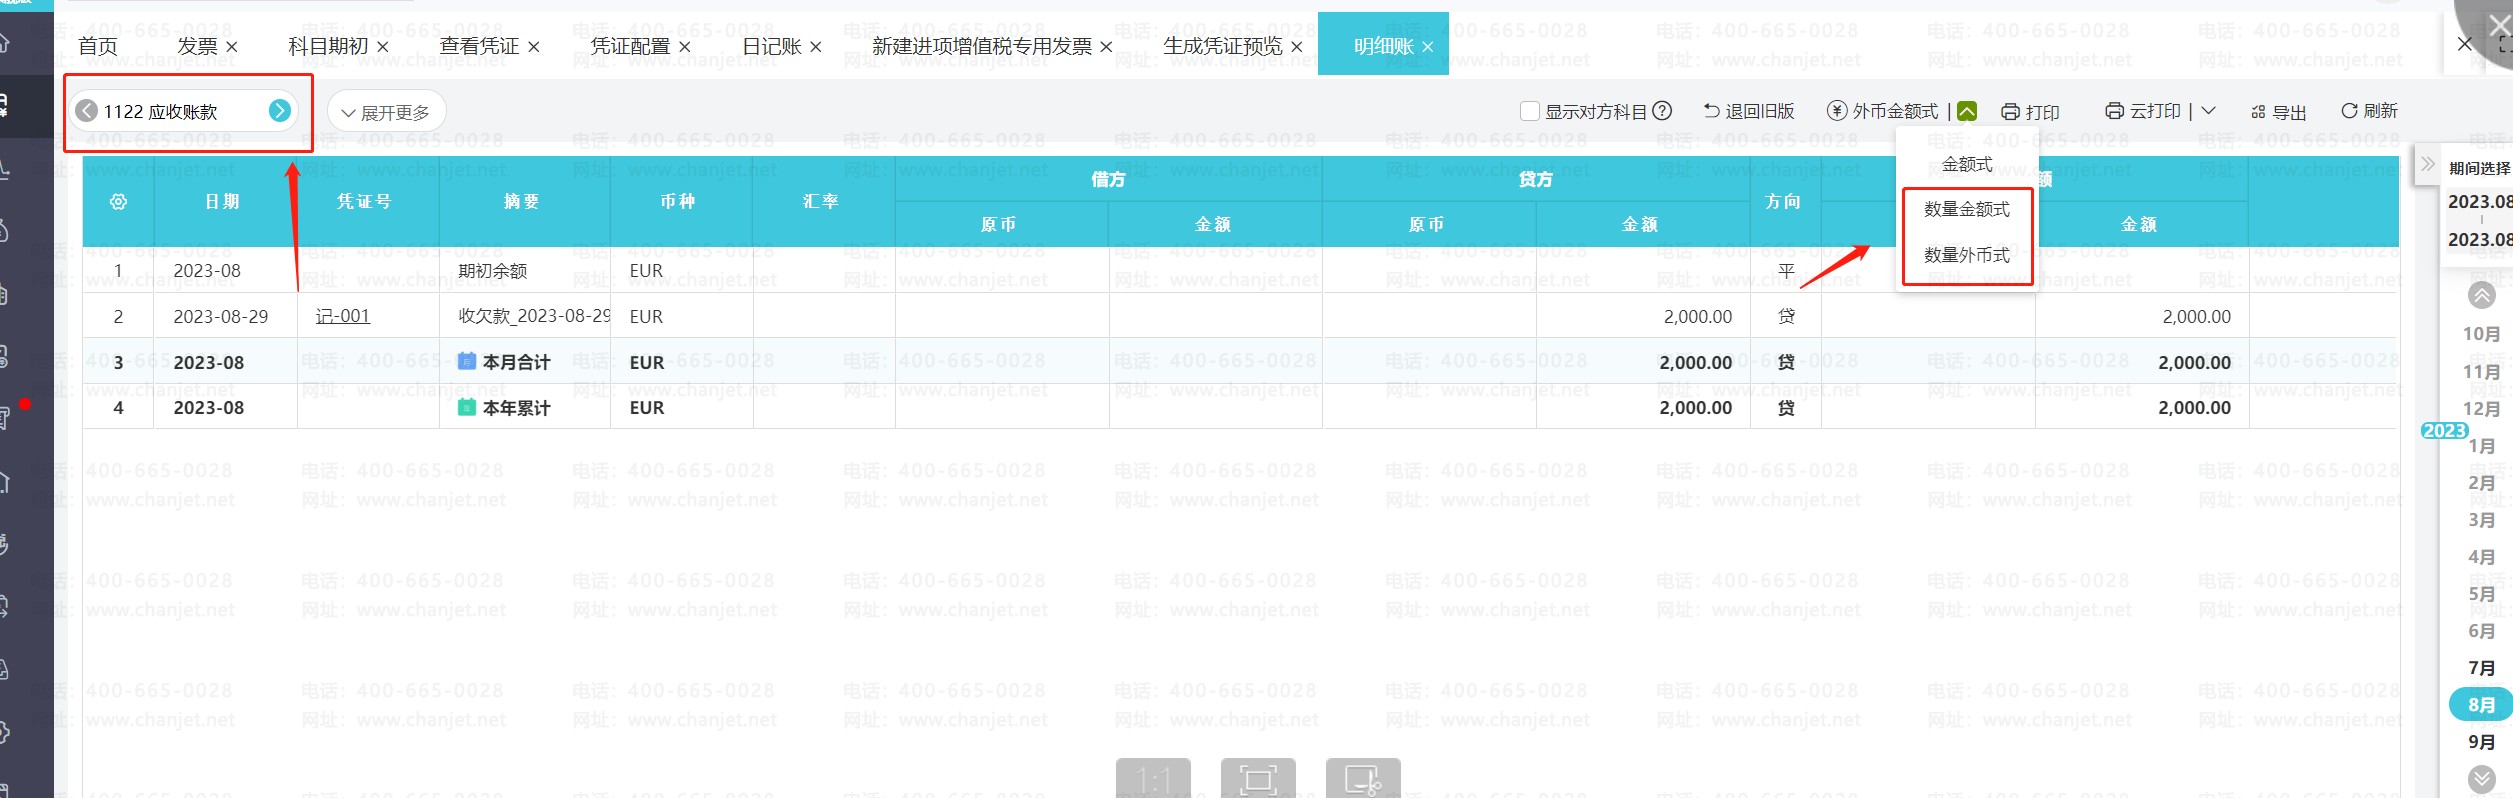Select 金额式 from the format menu
The image size is (2513, 798).
1967,164
